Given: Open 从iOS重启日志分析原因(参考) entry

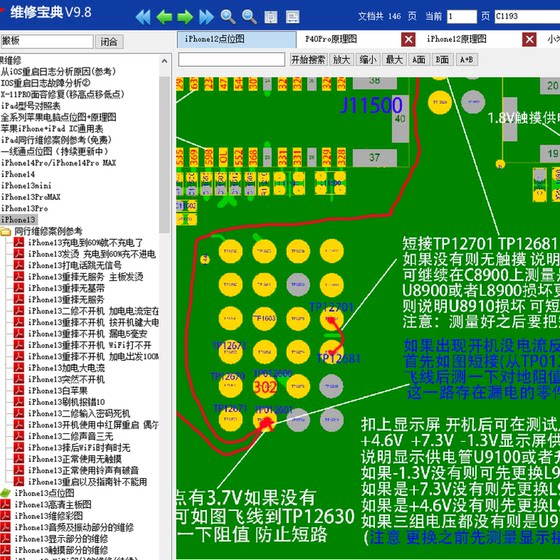Looking at the screenshot, I should 58,71.
